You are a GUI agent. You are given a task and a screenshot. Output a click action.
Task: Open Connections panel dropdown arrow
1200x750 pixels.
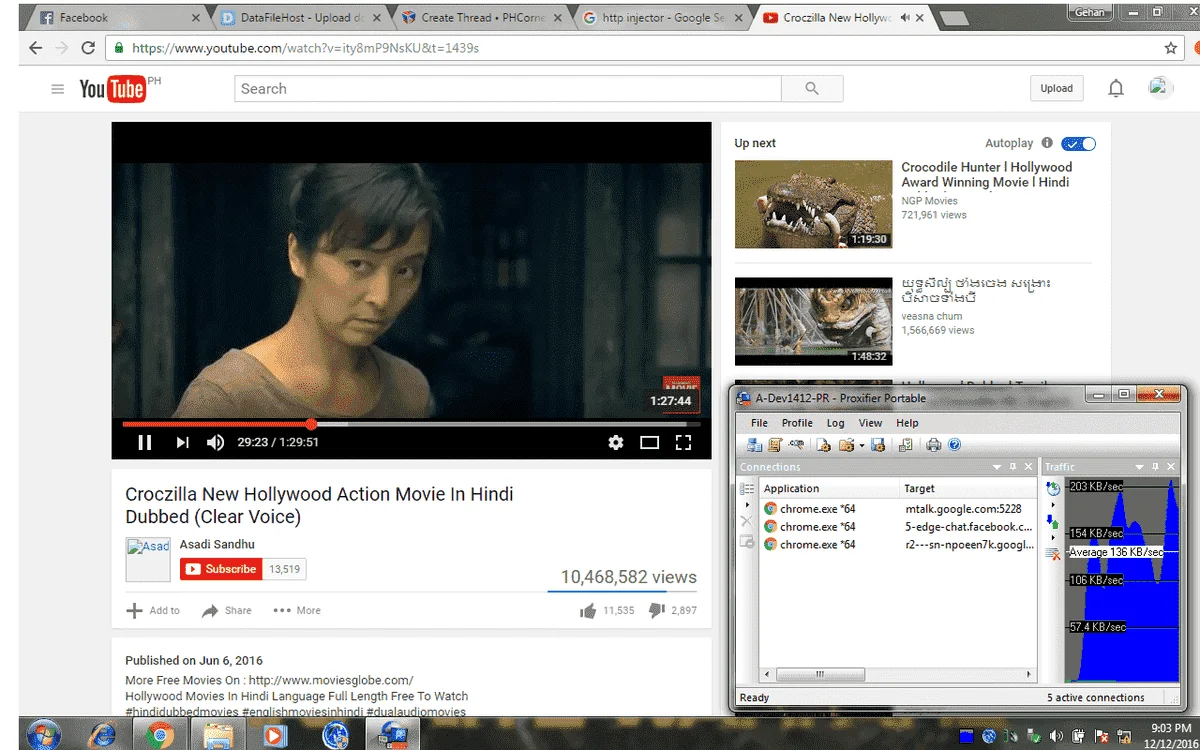click(x=997, y=467)
